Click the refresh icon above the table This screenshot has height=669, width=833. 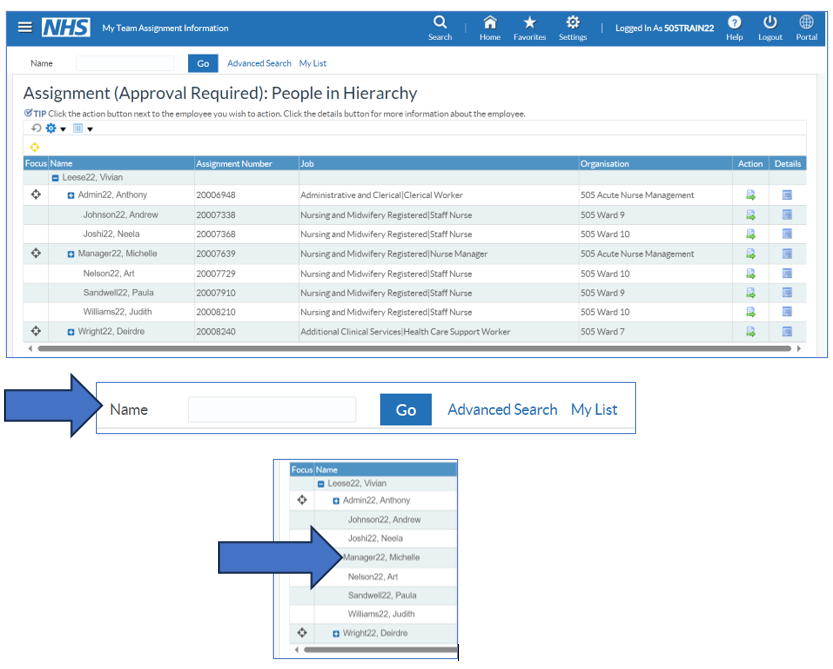36,128
